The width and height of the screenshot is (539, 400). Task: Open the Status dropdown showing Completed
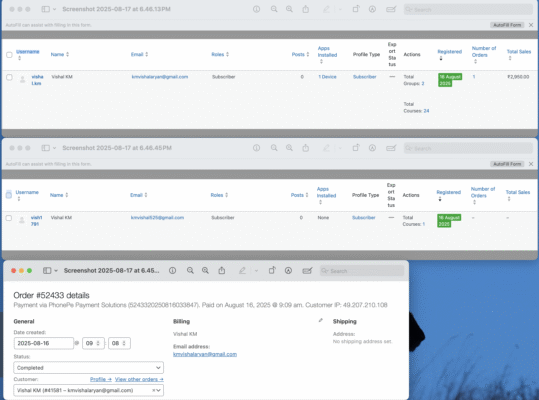point(89,368)
